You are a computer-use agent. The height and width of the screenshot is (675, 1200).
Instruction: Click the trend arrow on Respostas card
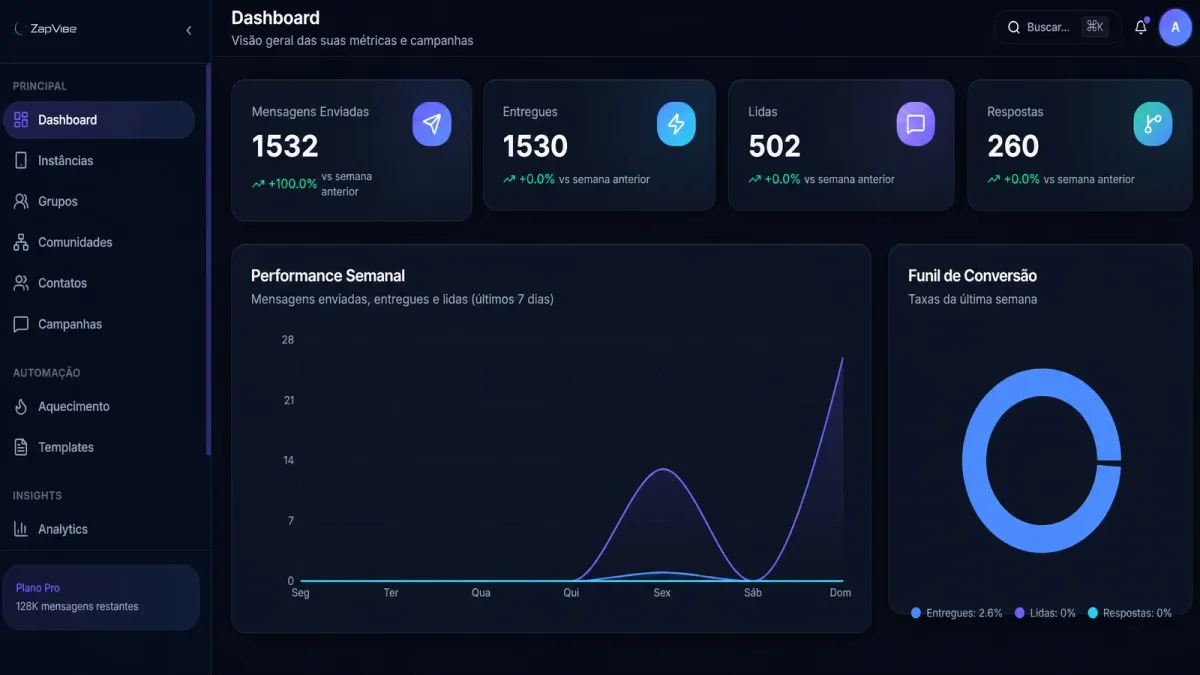click(x=993, y=180)
